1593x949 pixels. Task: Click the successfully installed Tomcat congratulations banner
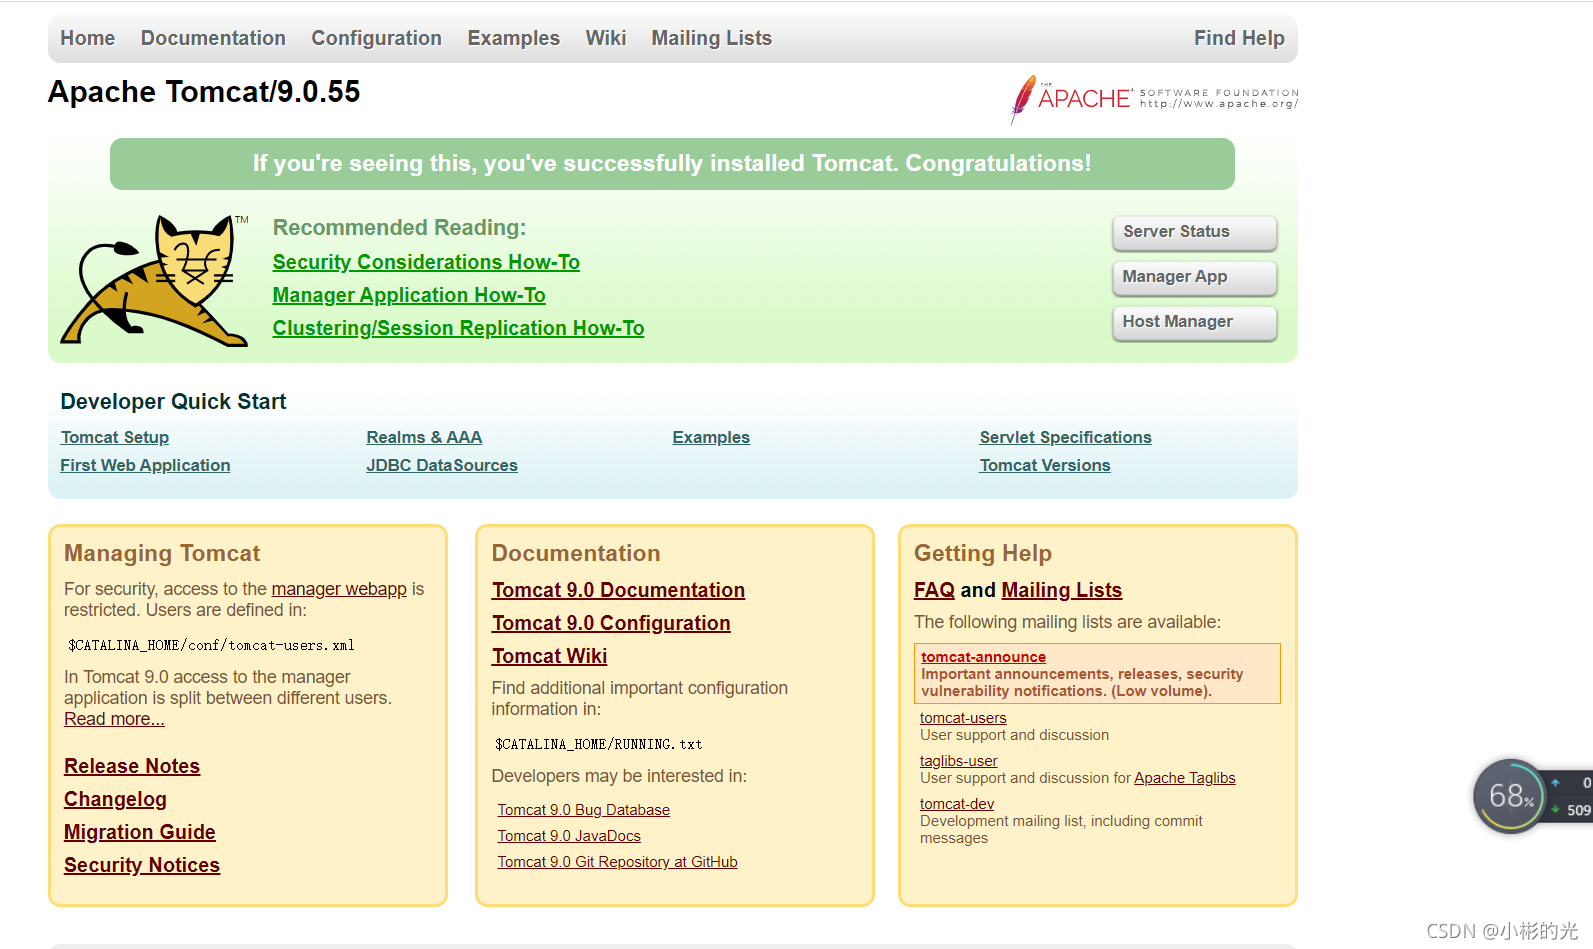coord(672,164)
